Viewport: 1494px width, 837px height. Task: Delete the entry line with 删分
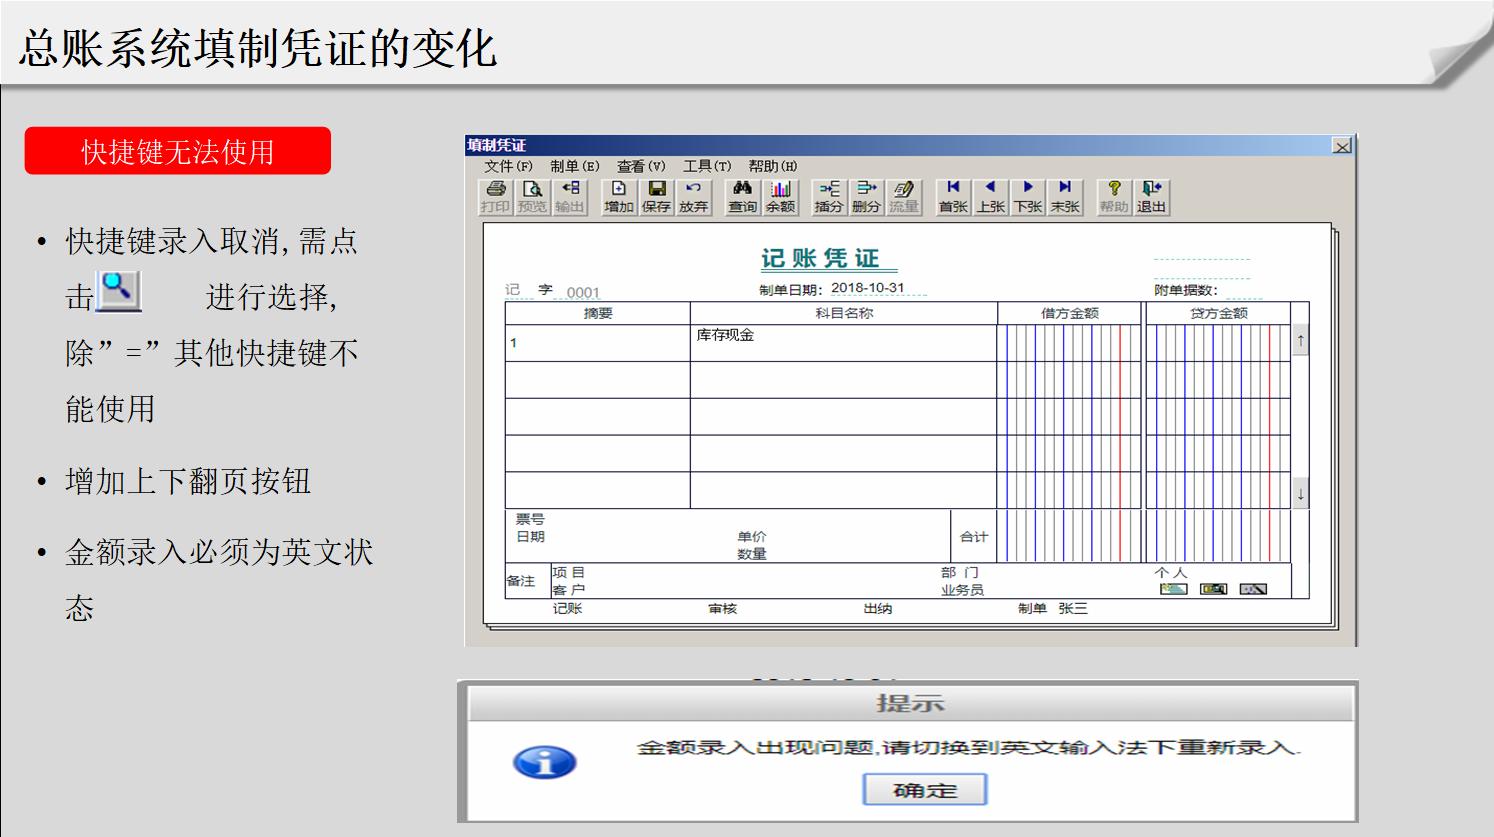click(866, 196)
